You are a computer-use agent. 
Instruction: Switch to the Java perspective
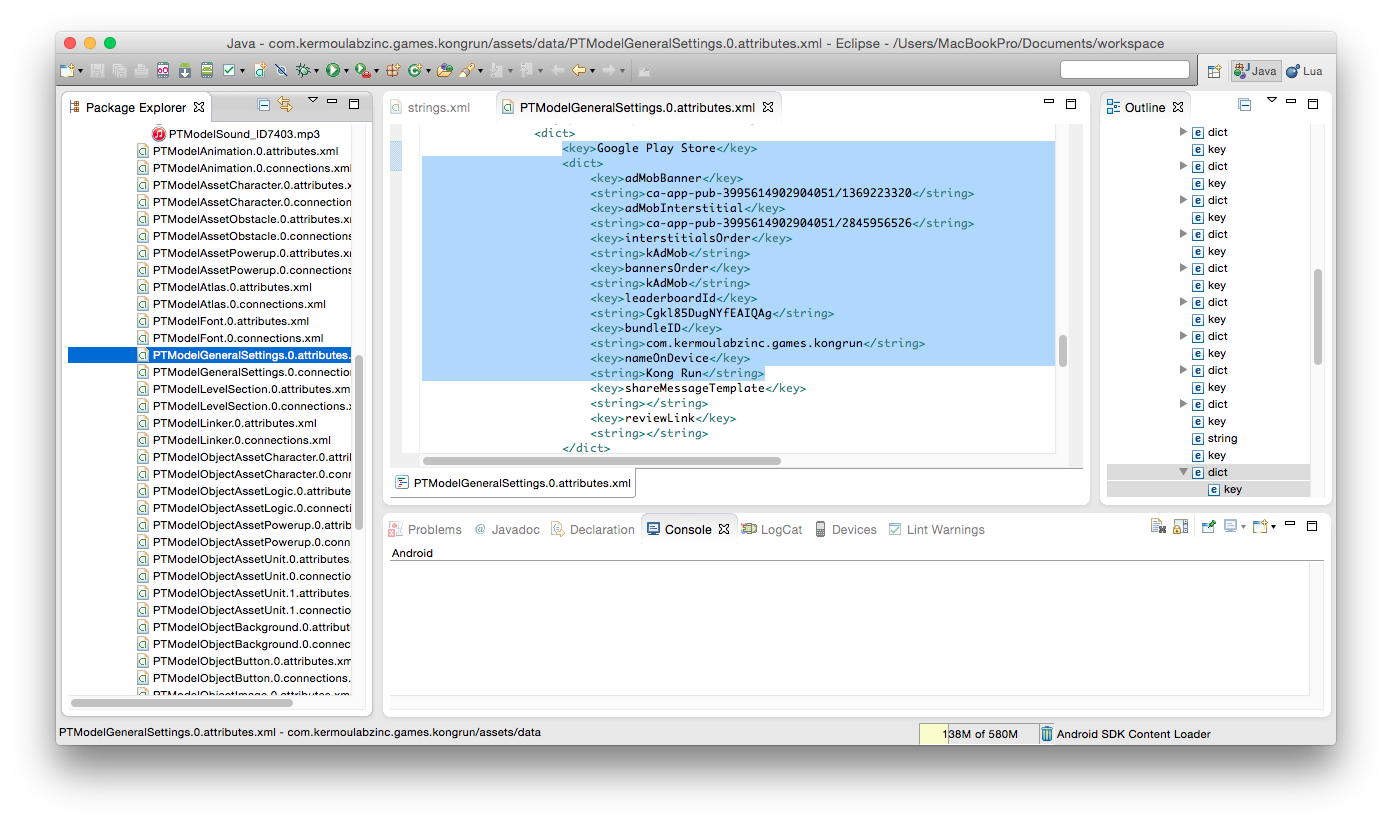click(x=1255, y=71)
